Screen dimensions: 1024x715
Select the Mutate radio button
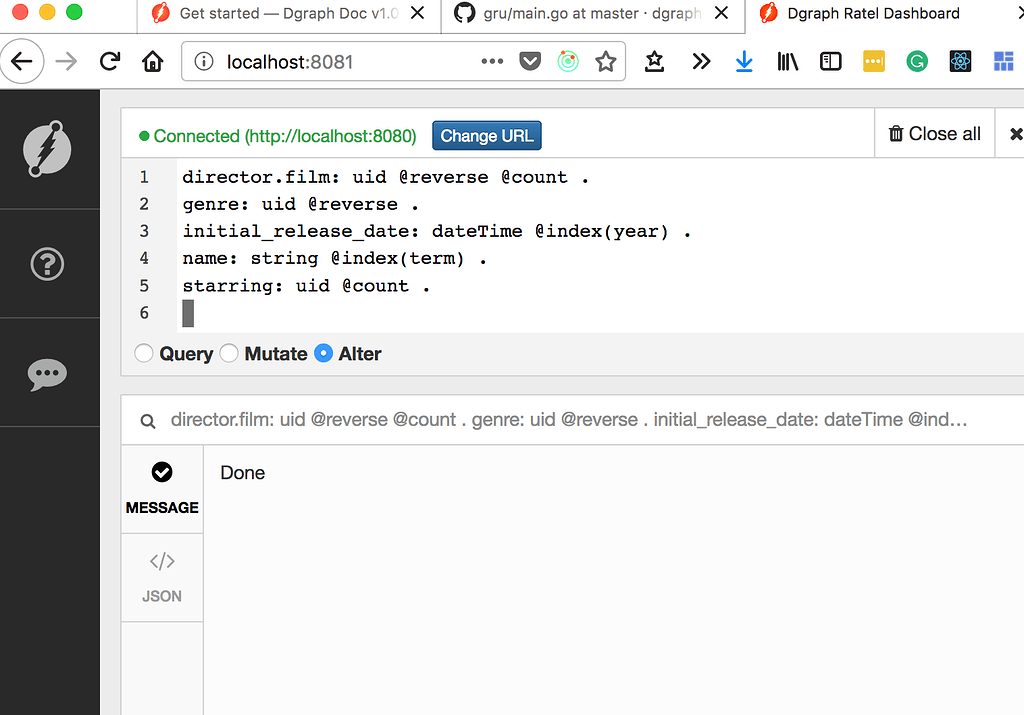(x=229, y=353)
